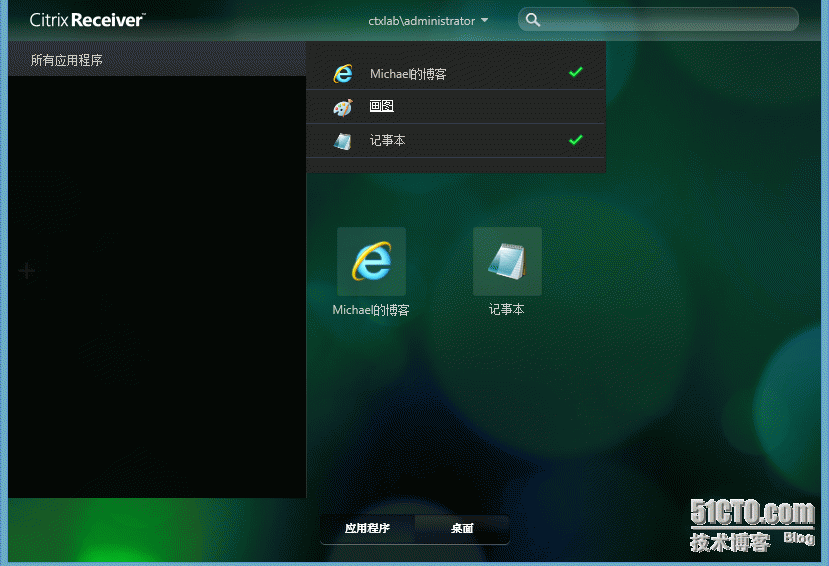Image resolution: width=829 pixels, height=566 pixels.
Task: Open the 所有应用程序 category header
Action: pyautogui.click(x=157, y=60)
